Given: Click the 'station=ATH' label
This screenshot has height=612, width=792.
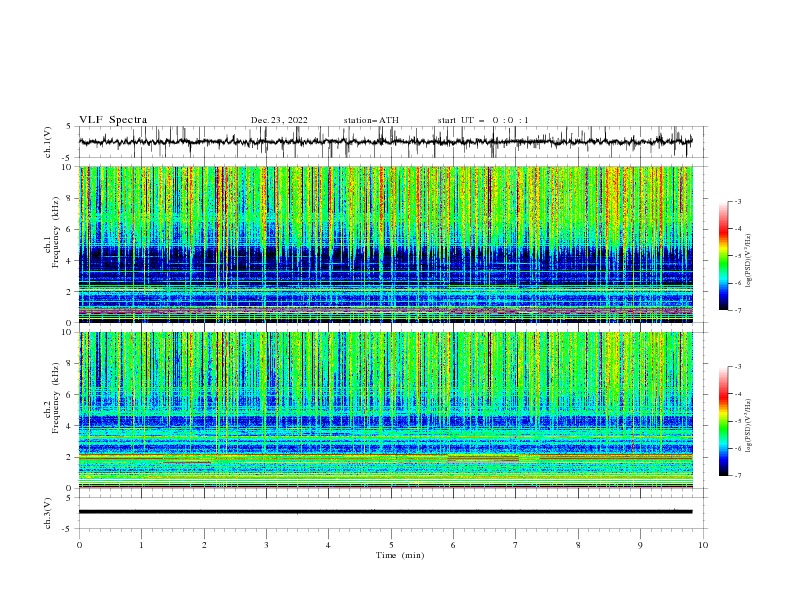Looking at the screenshot, I should point(371,120).
